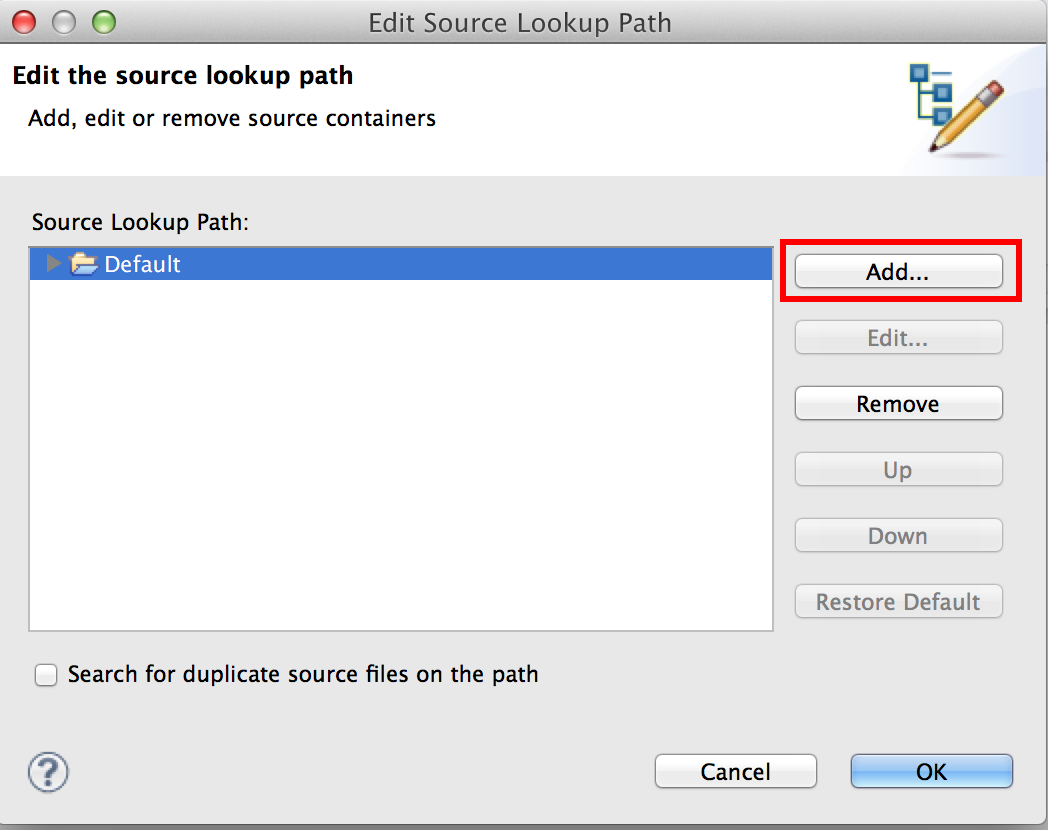Cancel the Edit Source Lookup dialog
Screen dimensions: 1048x830
735,771
